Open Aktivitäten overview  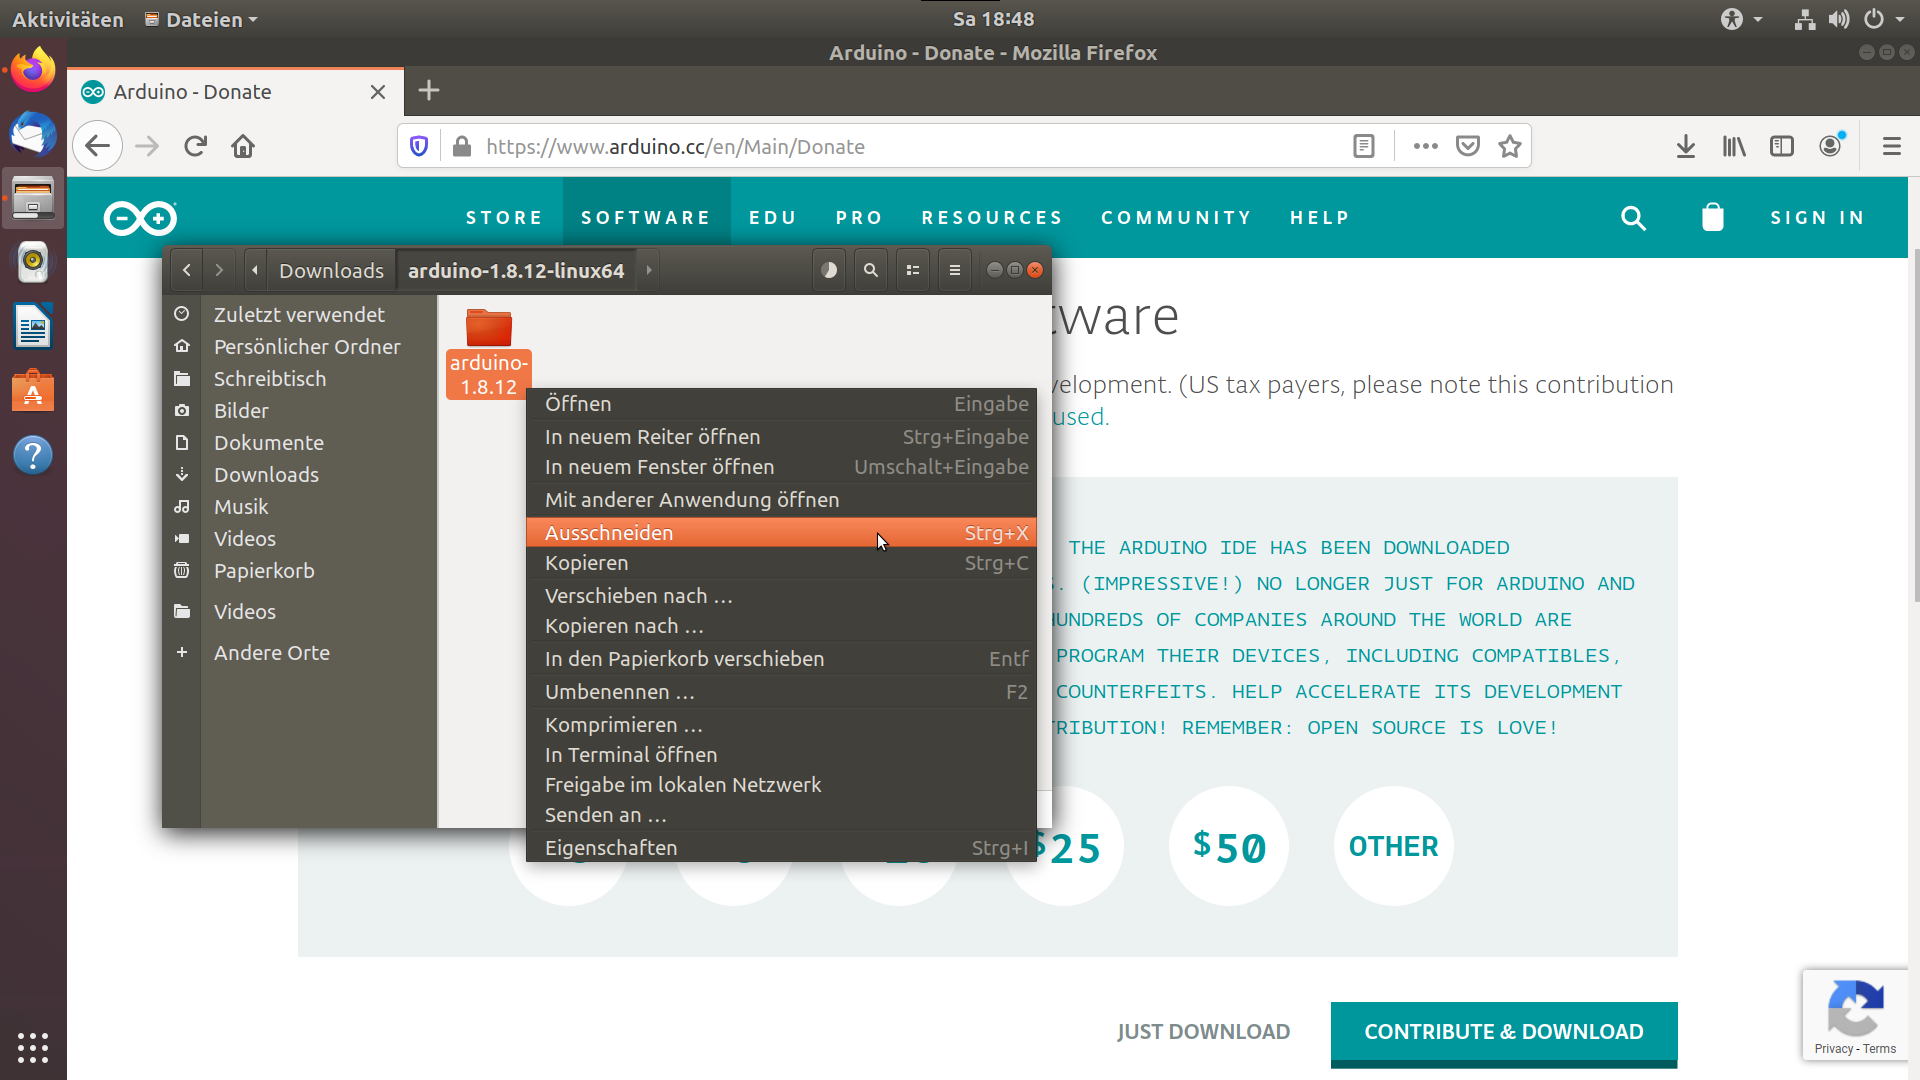[x=67, y=19]
